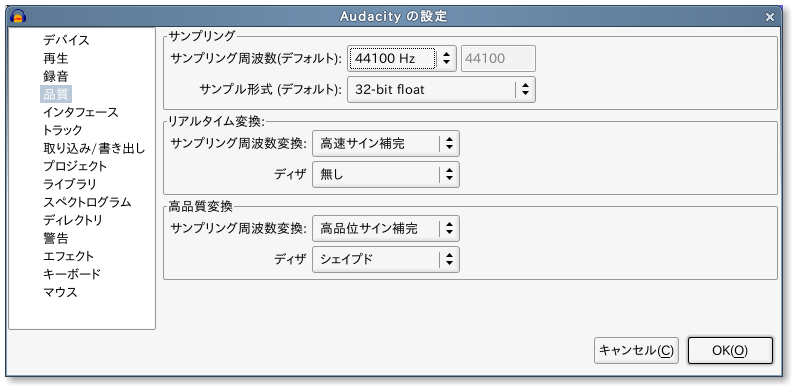Viewport: 792px width, 386px height.
Task: Go to the 録音 settings page
Action: 56,77
